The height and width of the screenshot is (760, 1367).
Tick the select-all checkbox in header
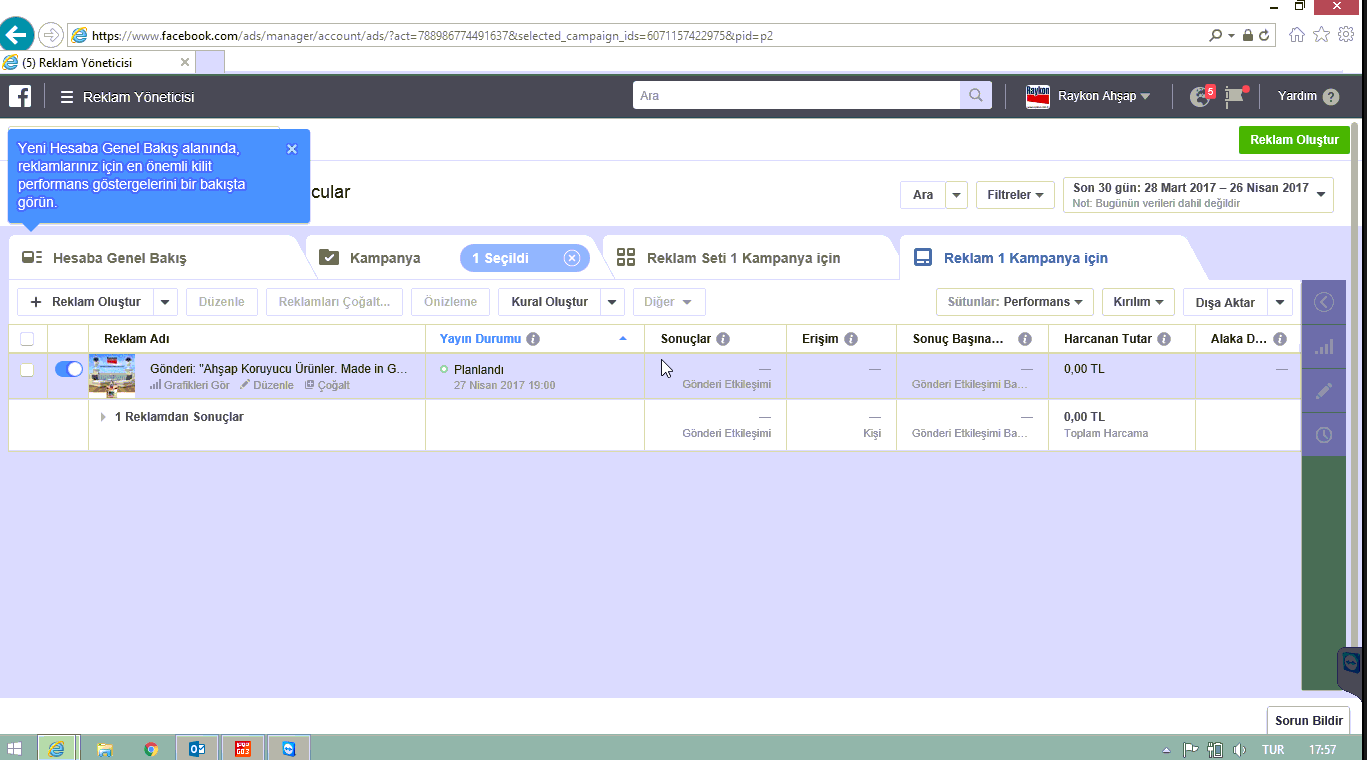coord(27,339)
